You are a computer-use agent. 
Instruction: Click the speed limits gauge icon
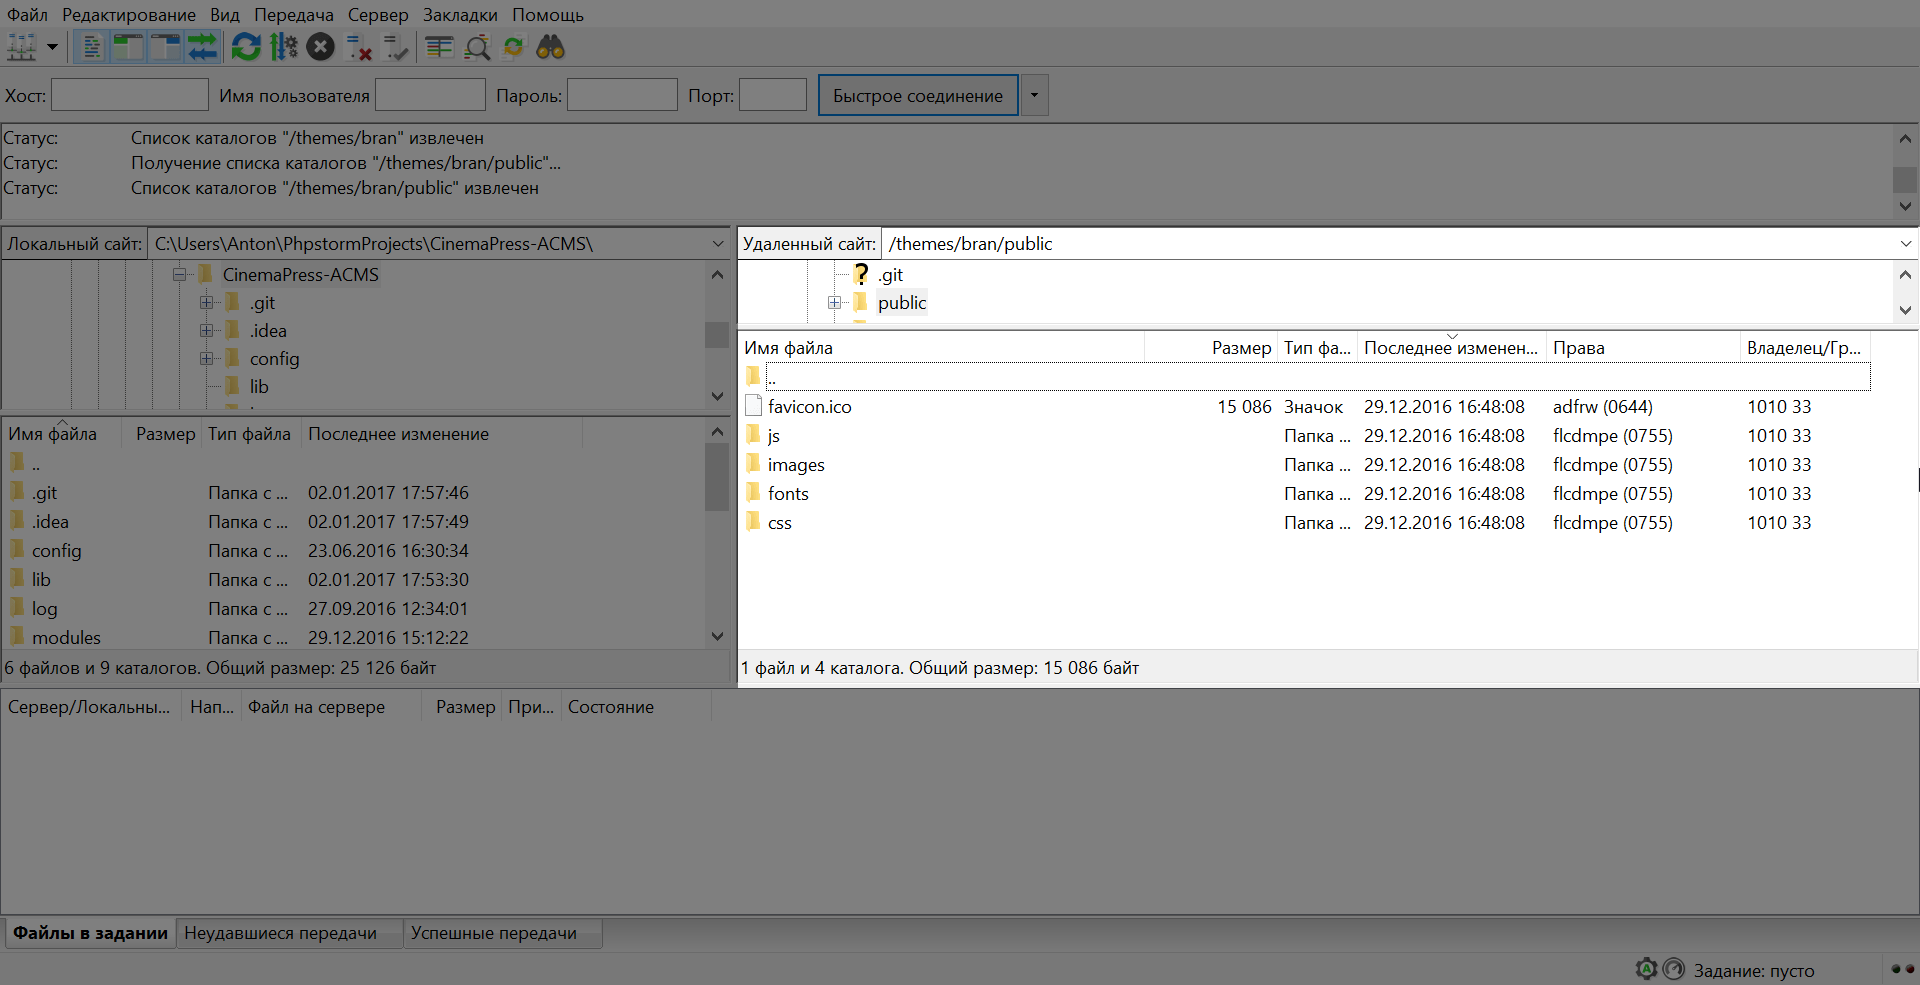(x=1673, y=969)
